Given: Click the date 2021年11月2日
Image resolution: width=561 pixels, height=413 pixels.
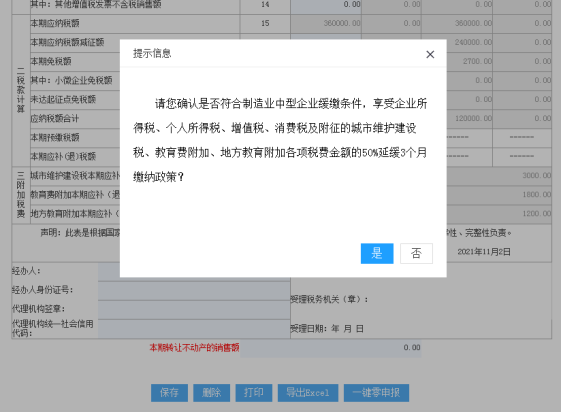Looking at the screenshot, I should (484, 252).
